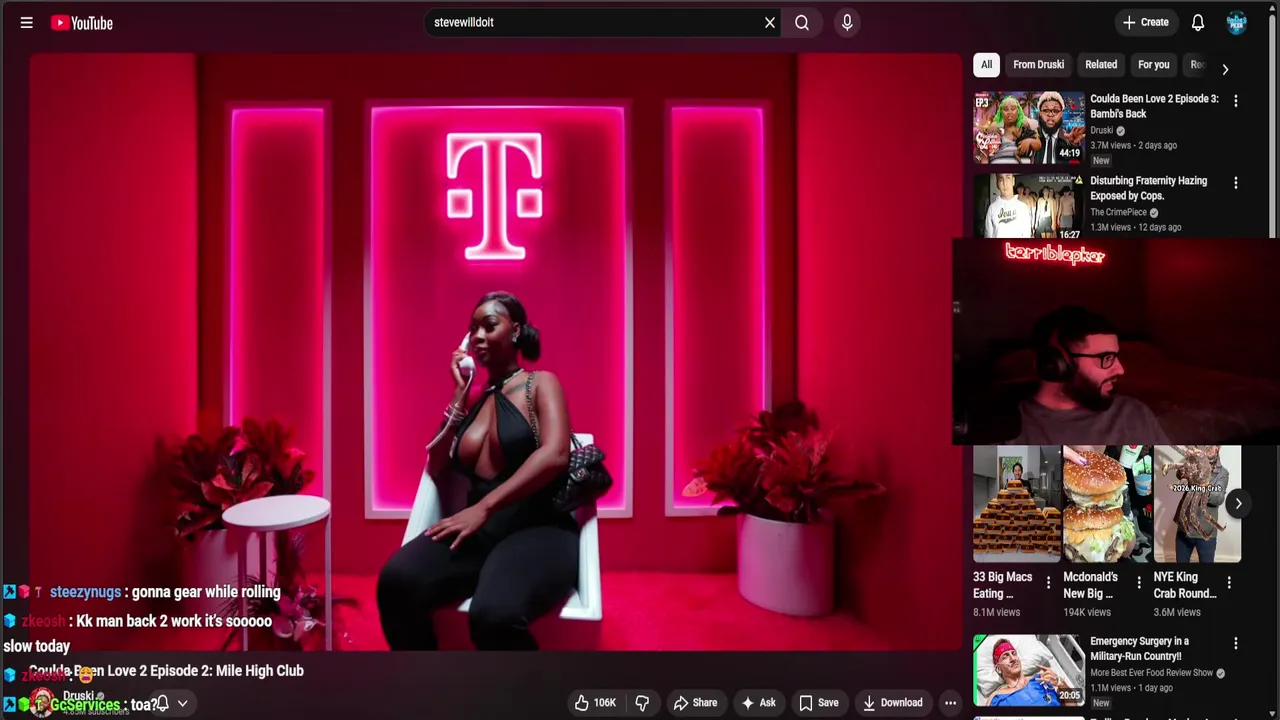Start voice search with the microphone

847,22
